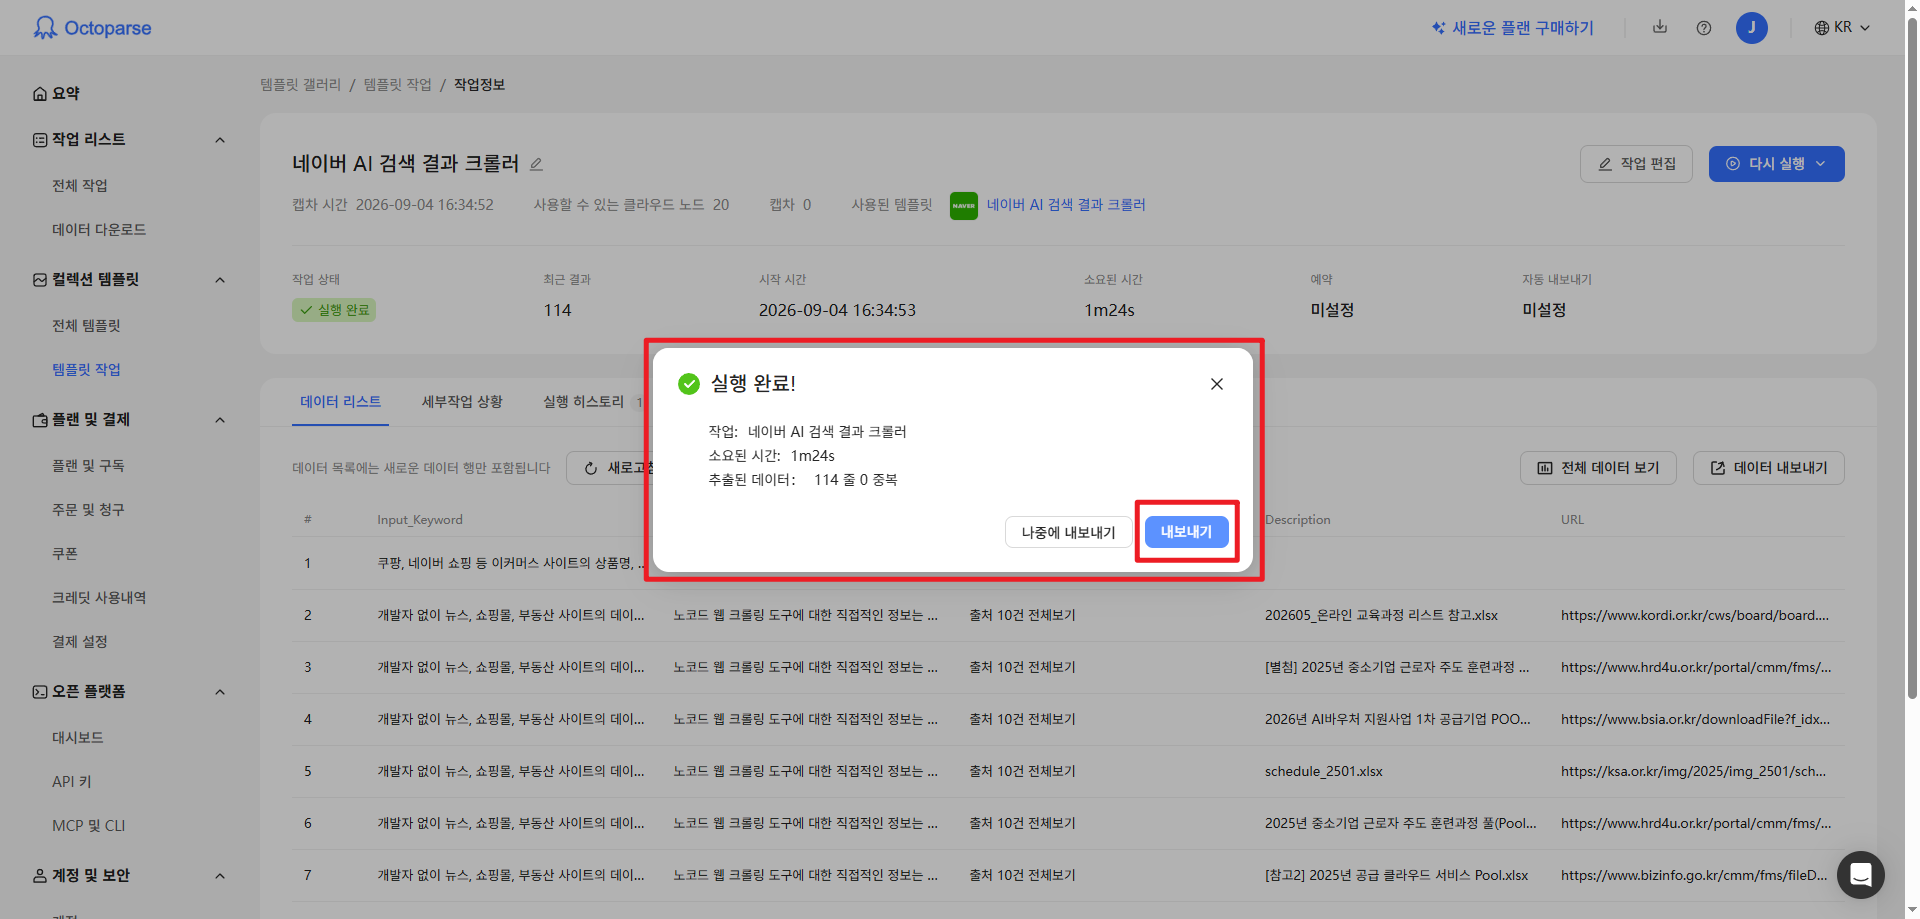The width and height of the screenshot is (1920, 919).
Task: Collapse the 작업 리스트 section
Action: (220, 140)
